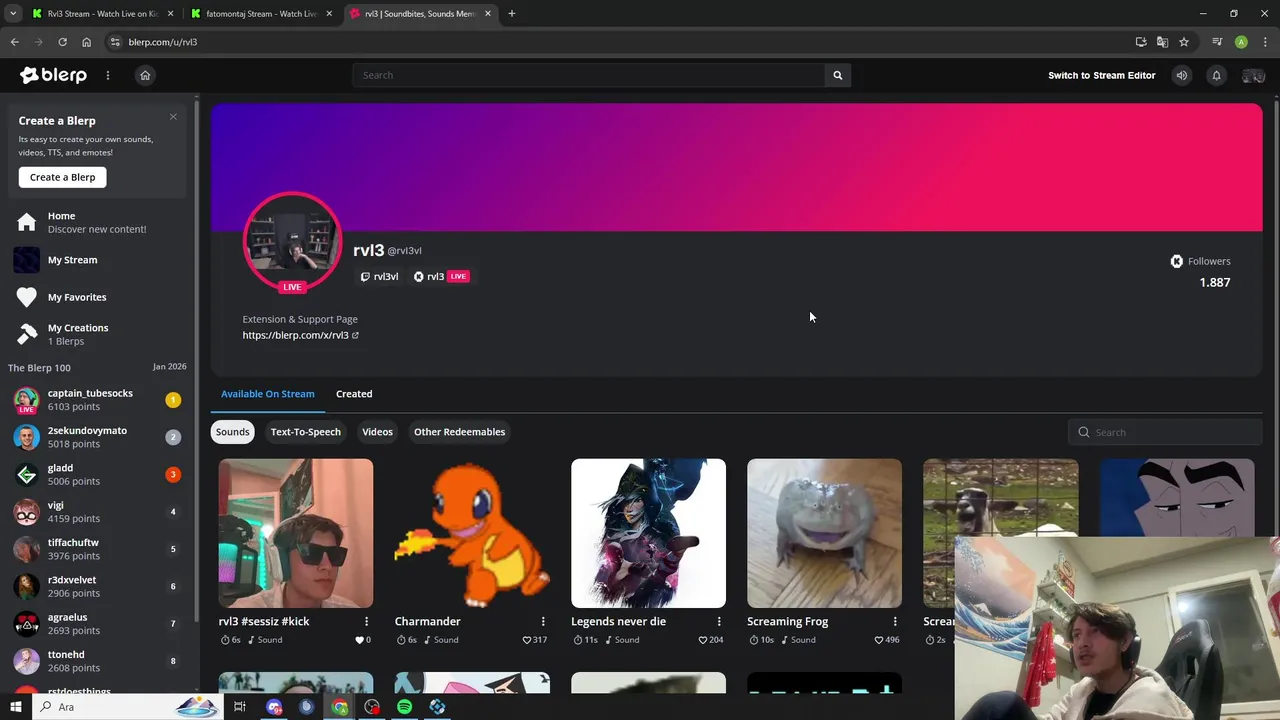Click Switch to Stream Editor
This screenshot has width=1280, height=720.
coord(1101,75)
